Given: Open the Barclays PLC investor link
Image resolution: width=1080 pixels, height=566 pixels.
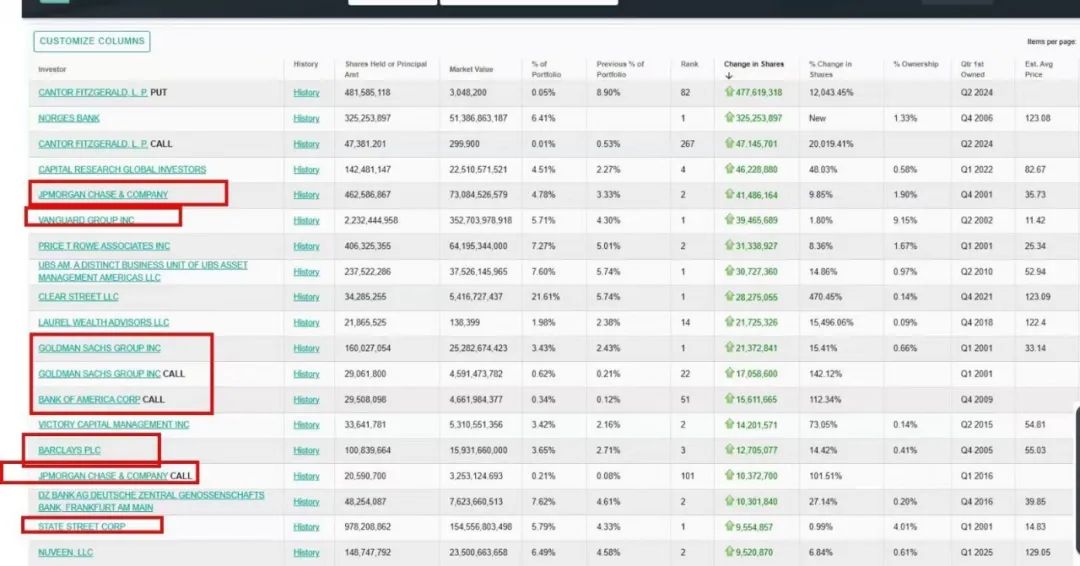Looking at the screenshot, I should click(69, 450).
